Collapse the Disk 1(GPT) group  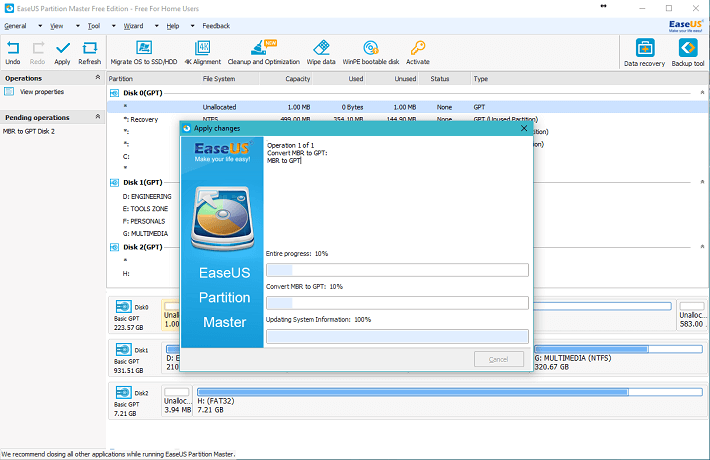[702, 182]
